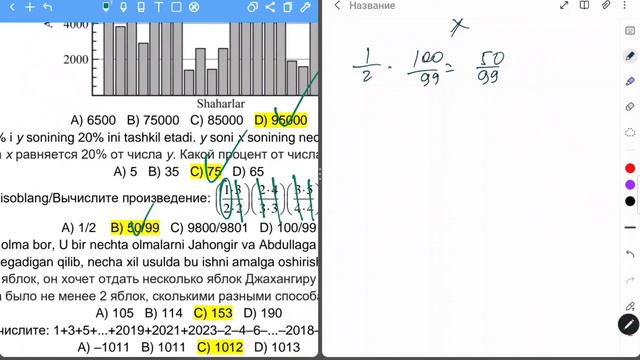Open the reading mode book icon
640x360 pixels.
(x=584, y=5)
